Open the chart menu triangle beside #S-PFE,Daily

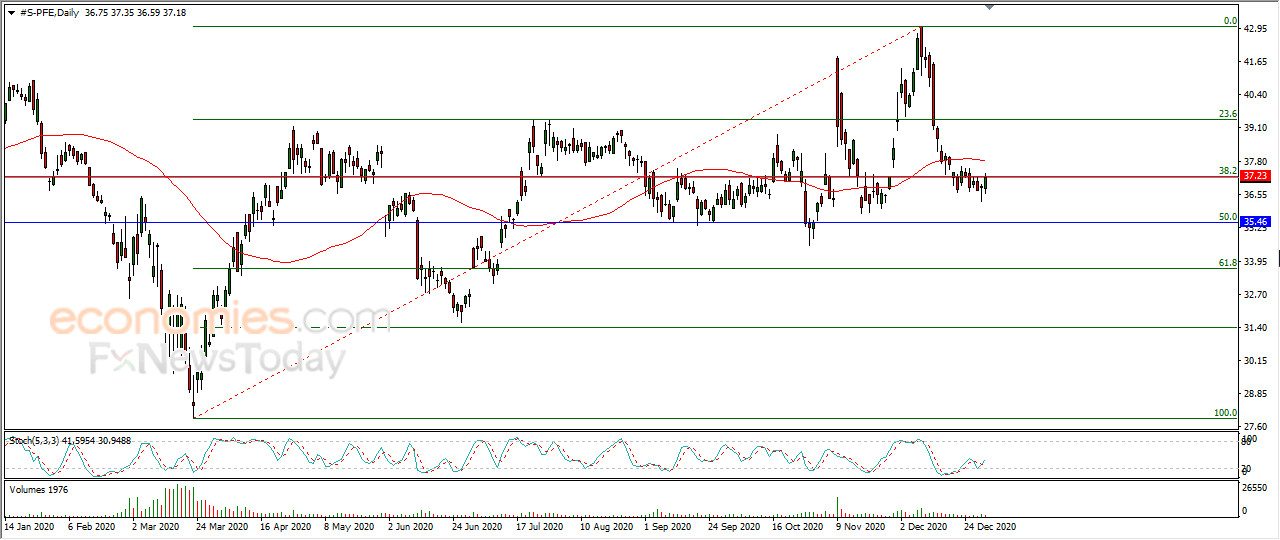click(10, 12)
